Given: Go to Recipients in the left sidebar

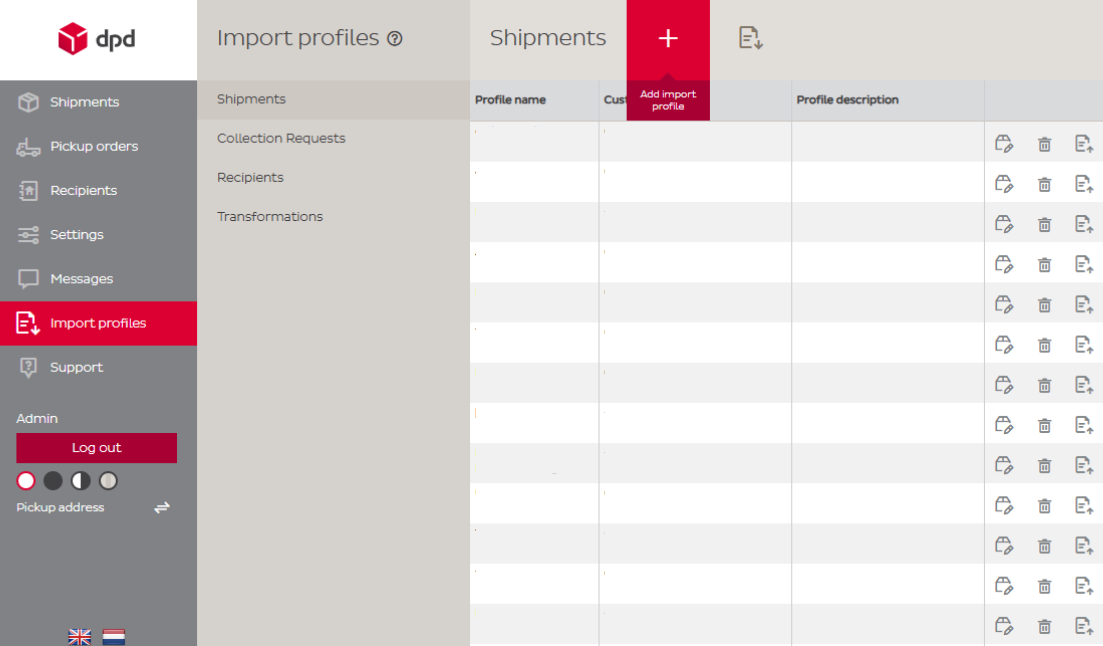Looking at the screenshot, I should pos(98,191).
